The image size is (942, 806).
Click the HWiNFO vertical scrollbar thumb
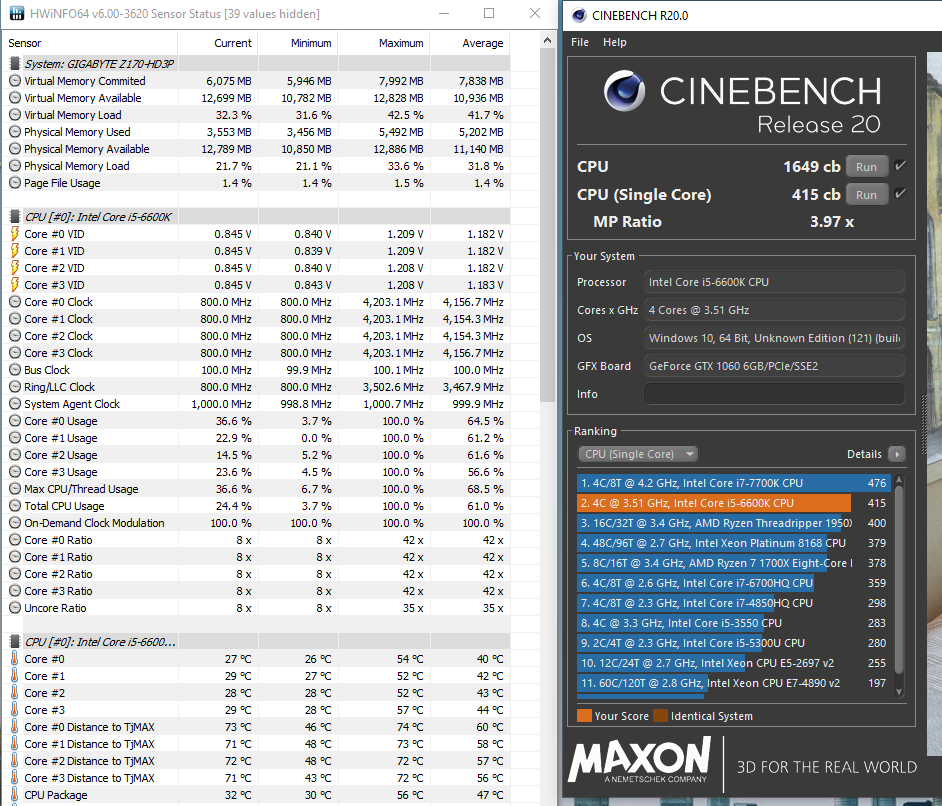[547, 225]
